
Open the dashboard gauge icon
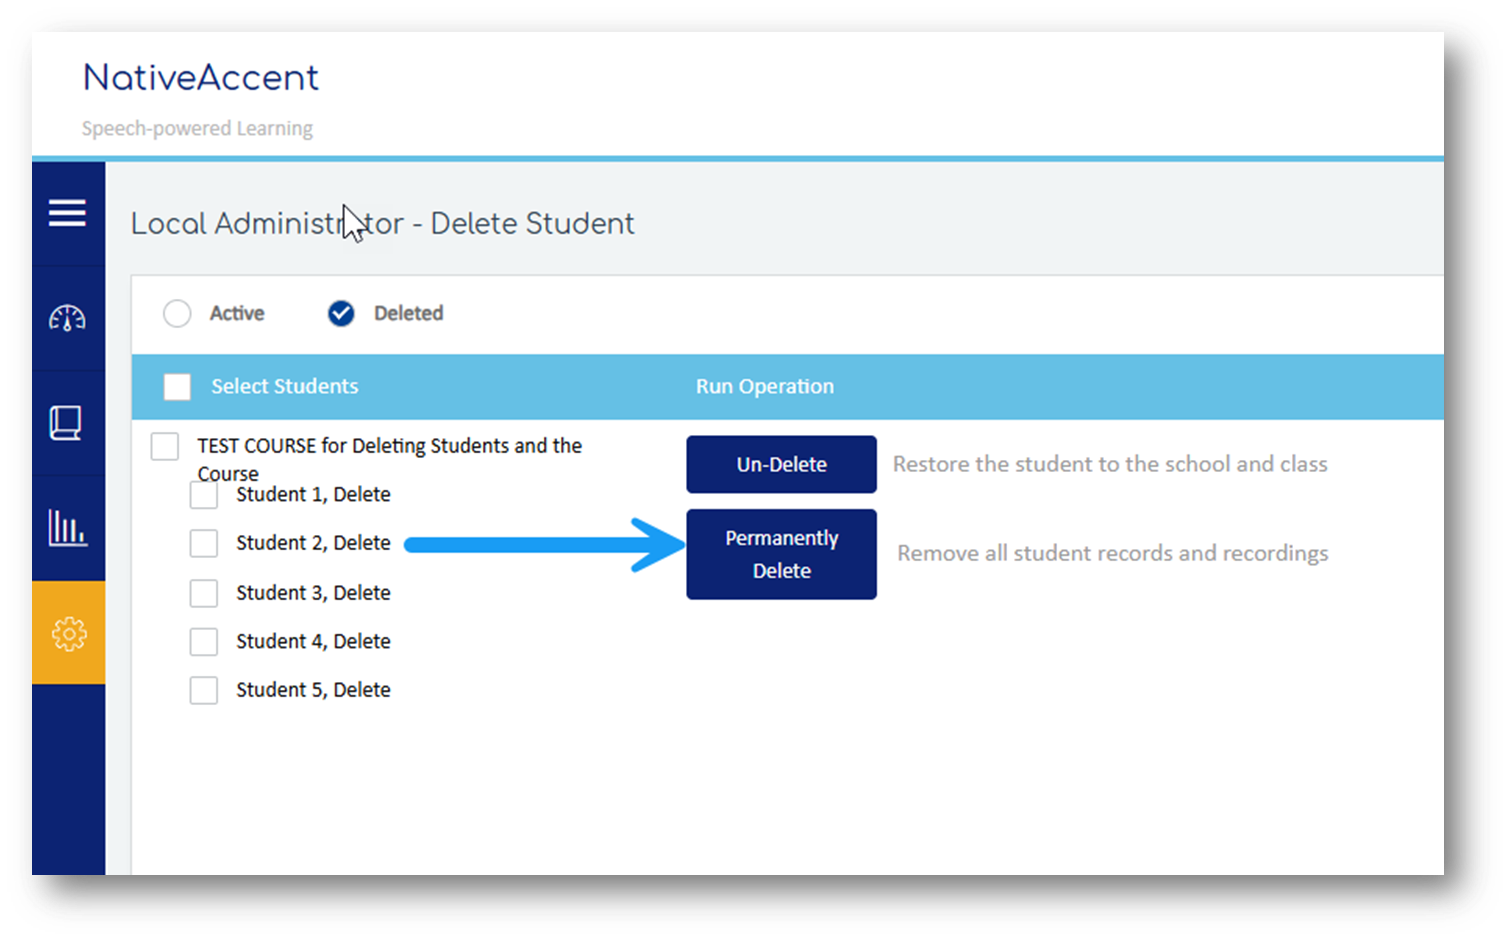(x=67, y=319)
